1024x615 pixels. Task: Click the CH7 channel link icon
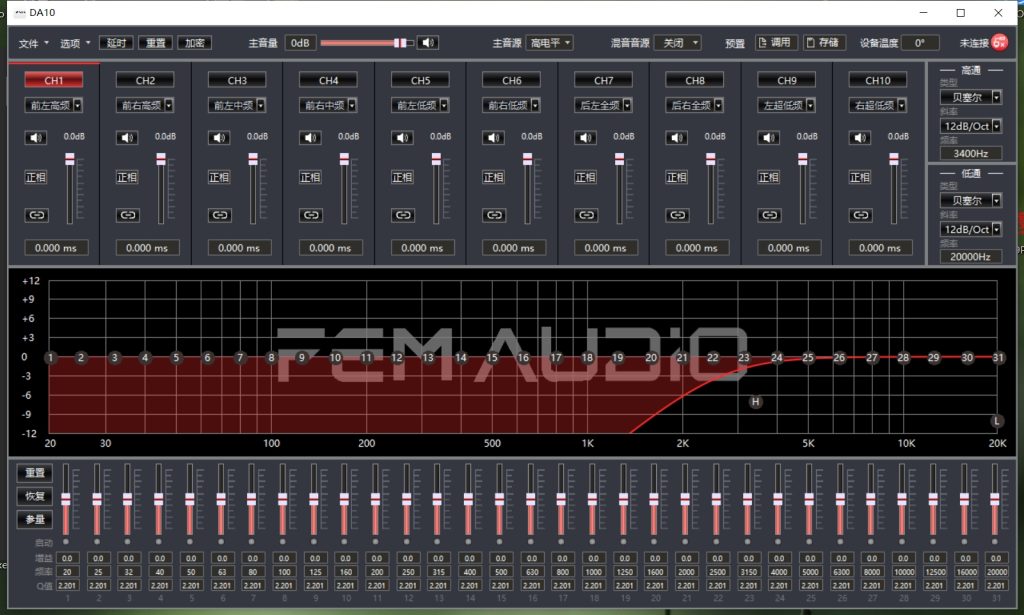[587, 215]
